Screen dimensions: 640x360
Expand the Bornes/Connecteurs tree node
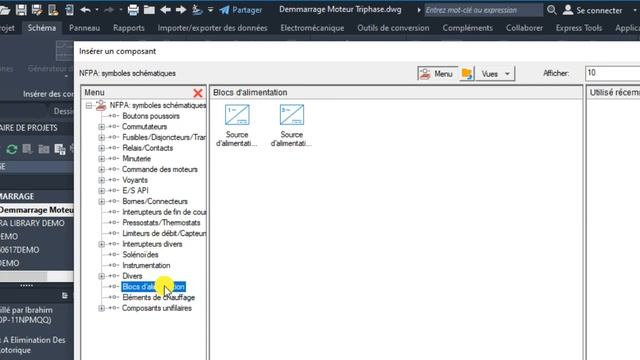point(102,202)
